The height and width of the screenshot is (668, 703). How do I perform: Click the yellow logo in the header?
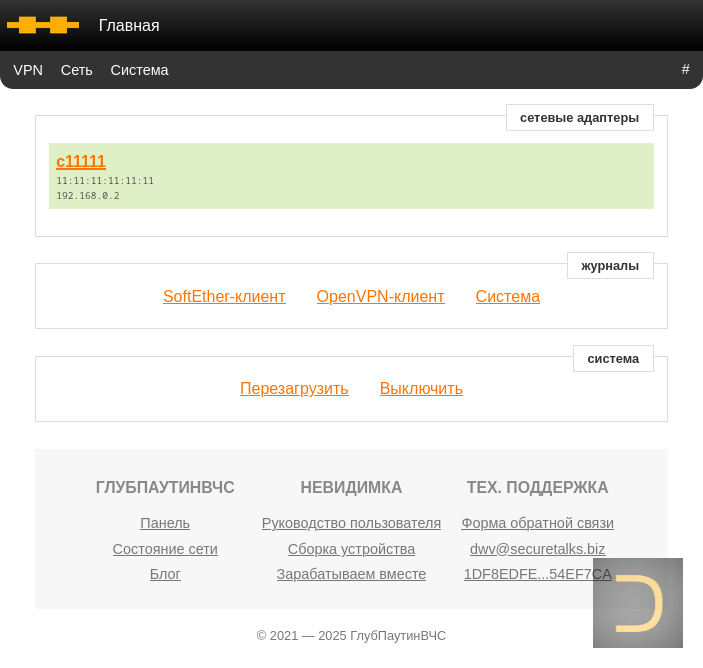point(43,25)
